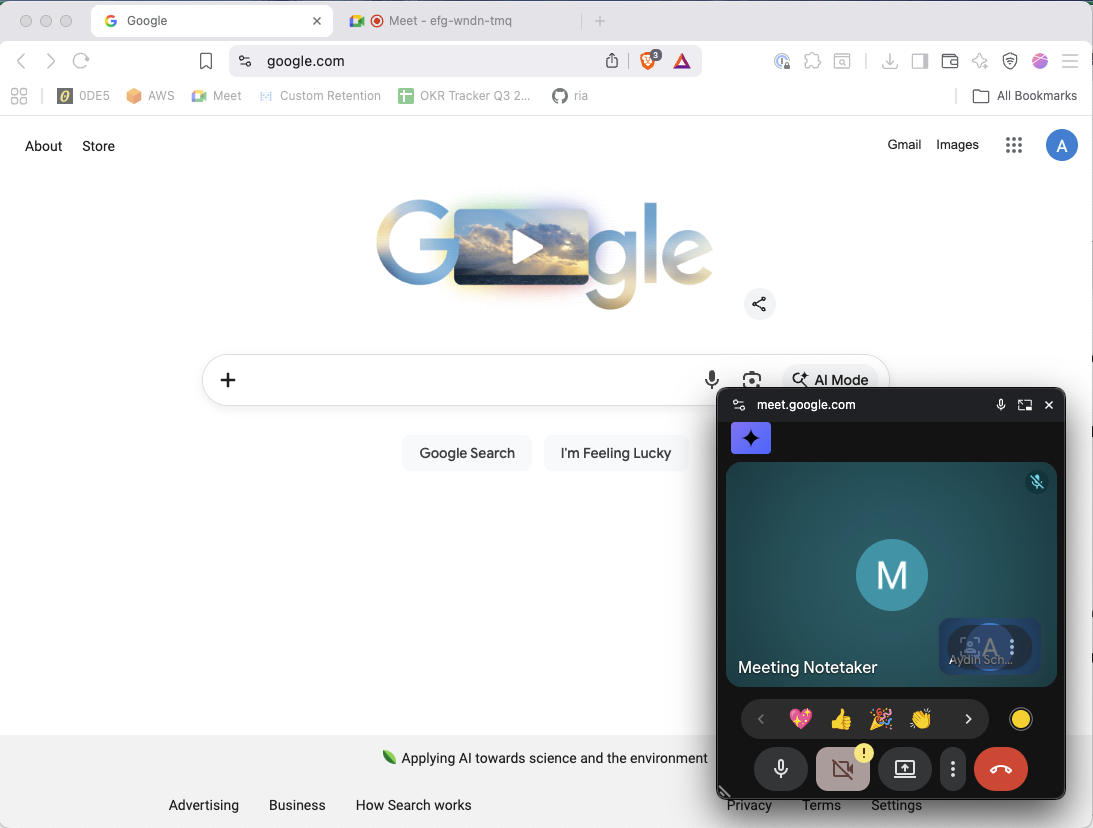Send the thumbs up reaction
The image size is (1093, 828).
(x=841, y=719)
